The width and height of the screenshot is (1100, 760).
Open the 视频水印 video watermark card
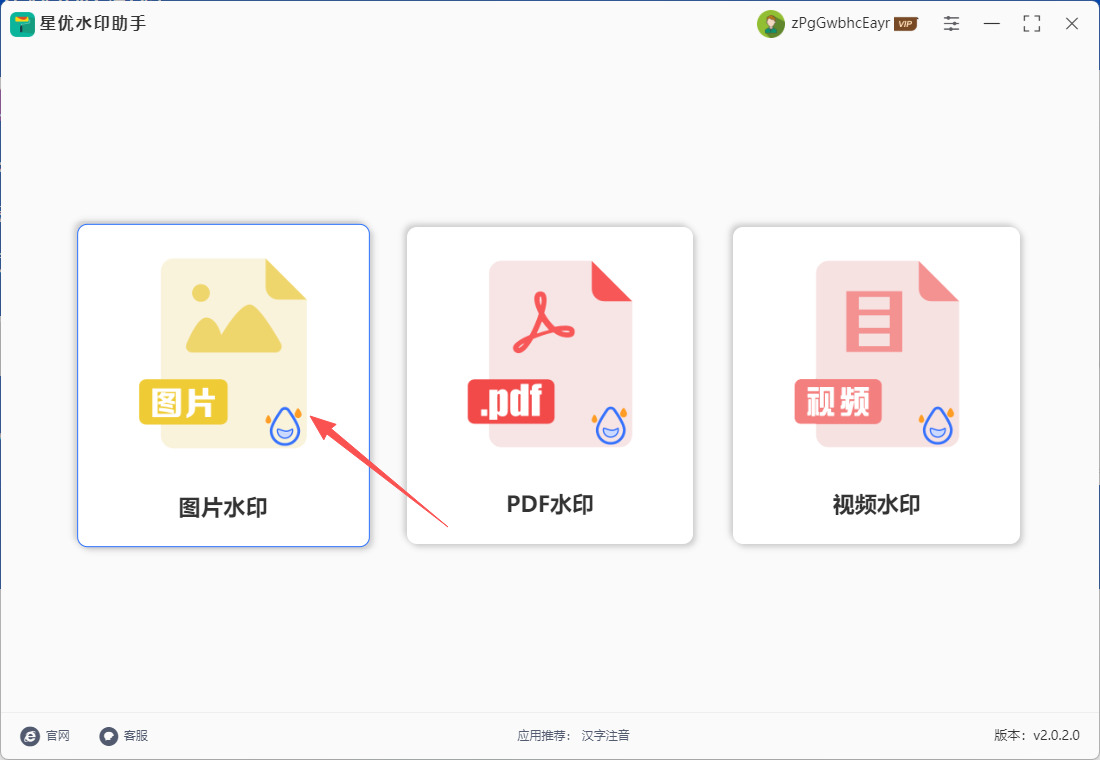pos(876,385)
